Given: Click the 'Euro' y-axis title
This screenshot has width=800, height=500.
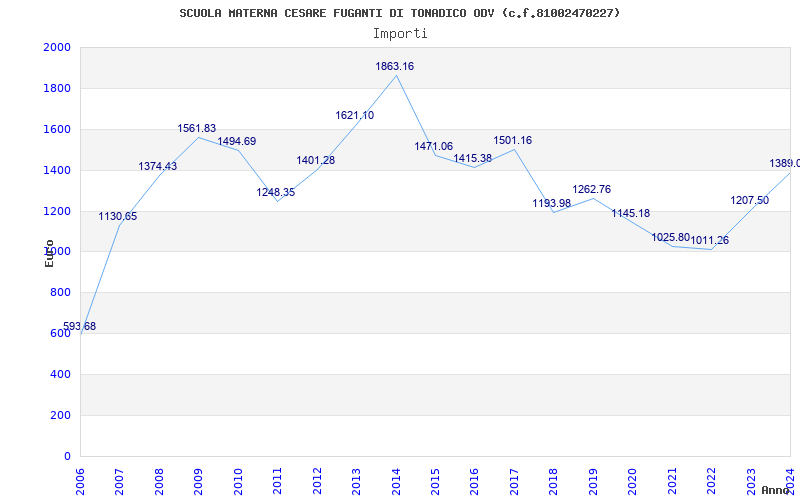Looking at the screenshot, I should [49, 253].
